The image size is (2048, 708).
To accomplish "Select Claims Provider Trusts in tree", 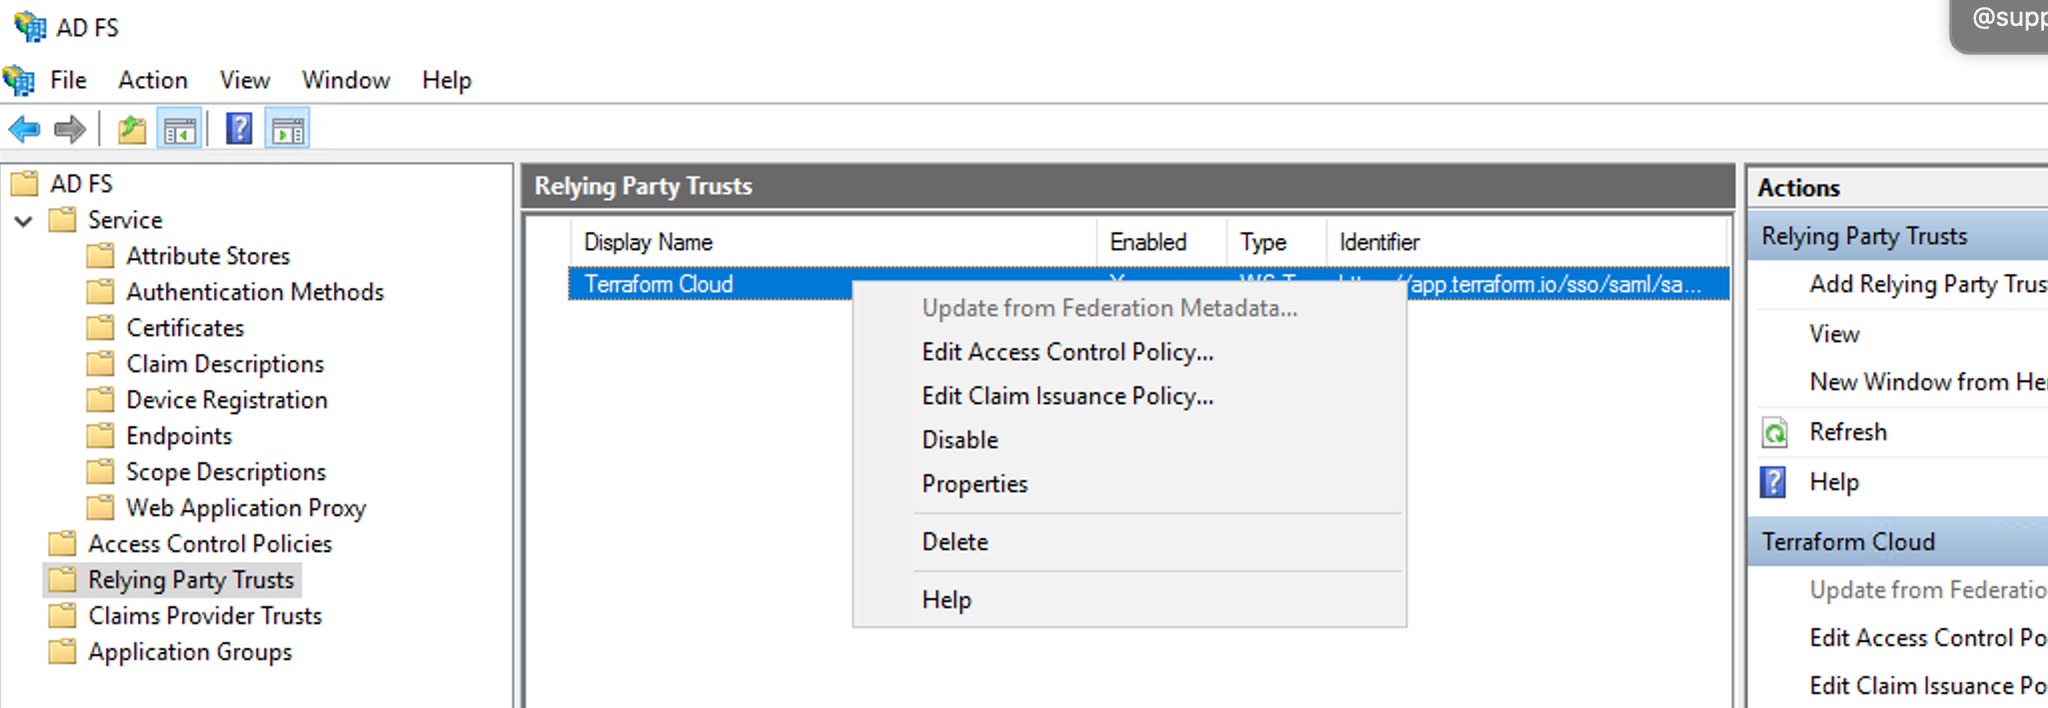I will point(204,616).
